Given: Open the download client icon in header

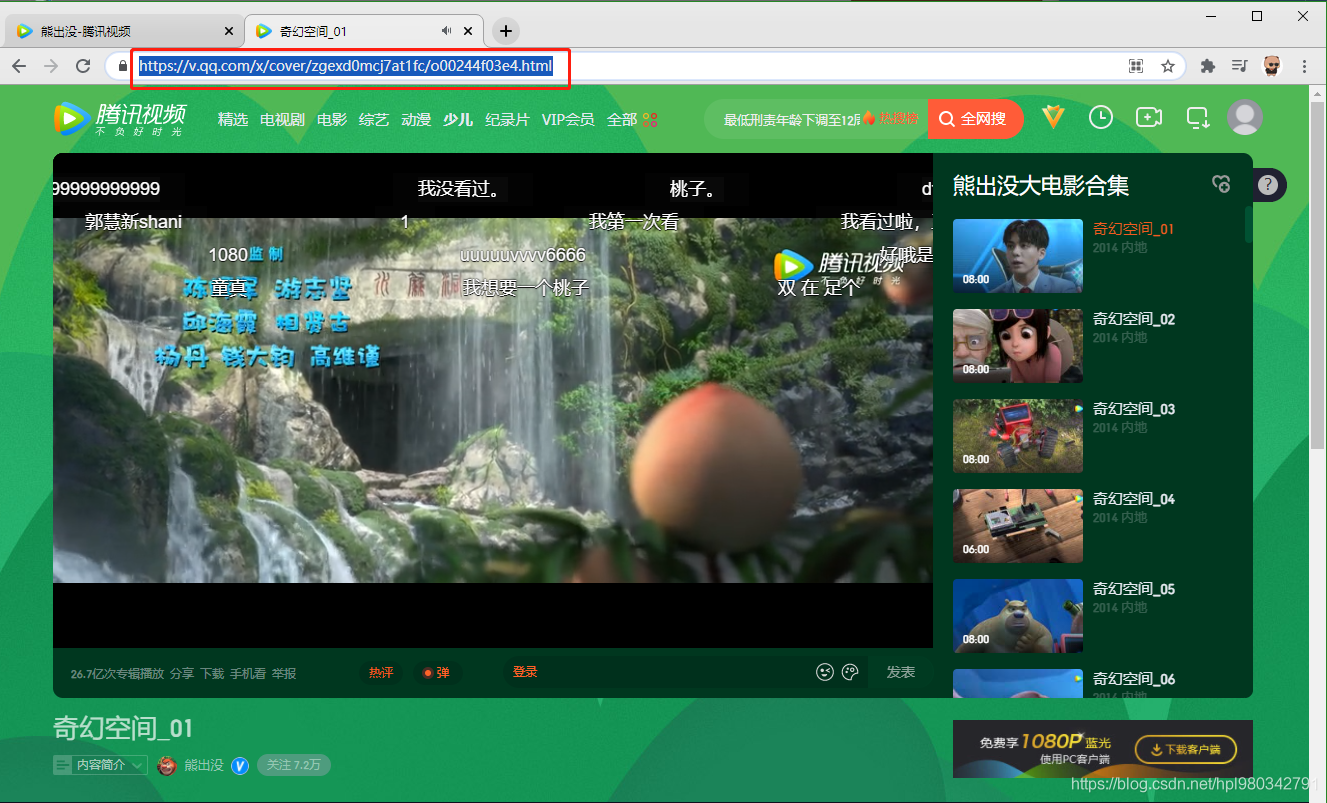Looking at the screenshot, I should 1197,119.
